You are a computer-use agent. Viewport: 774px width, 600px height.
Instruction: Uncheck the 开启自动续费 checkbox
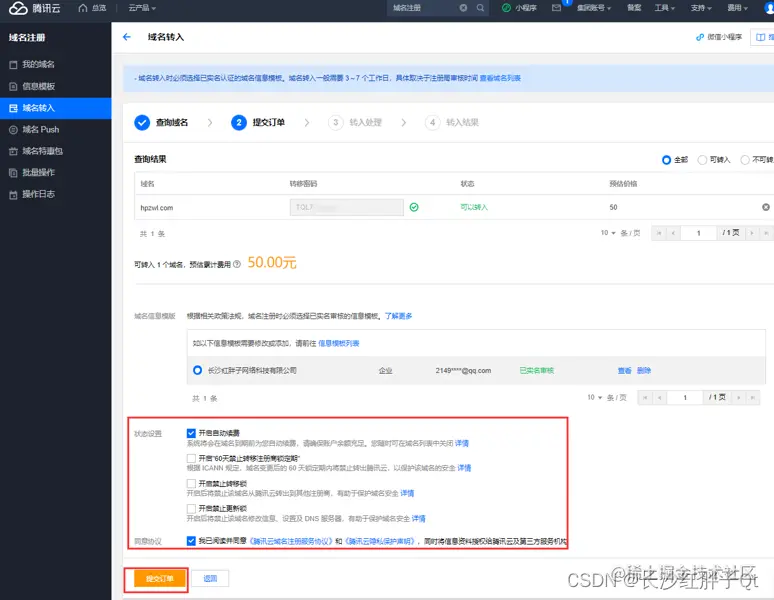pos(192,433)
